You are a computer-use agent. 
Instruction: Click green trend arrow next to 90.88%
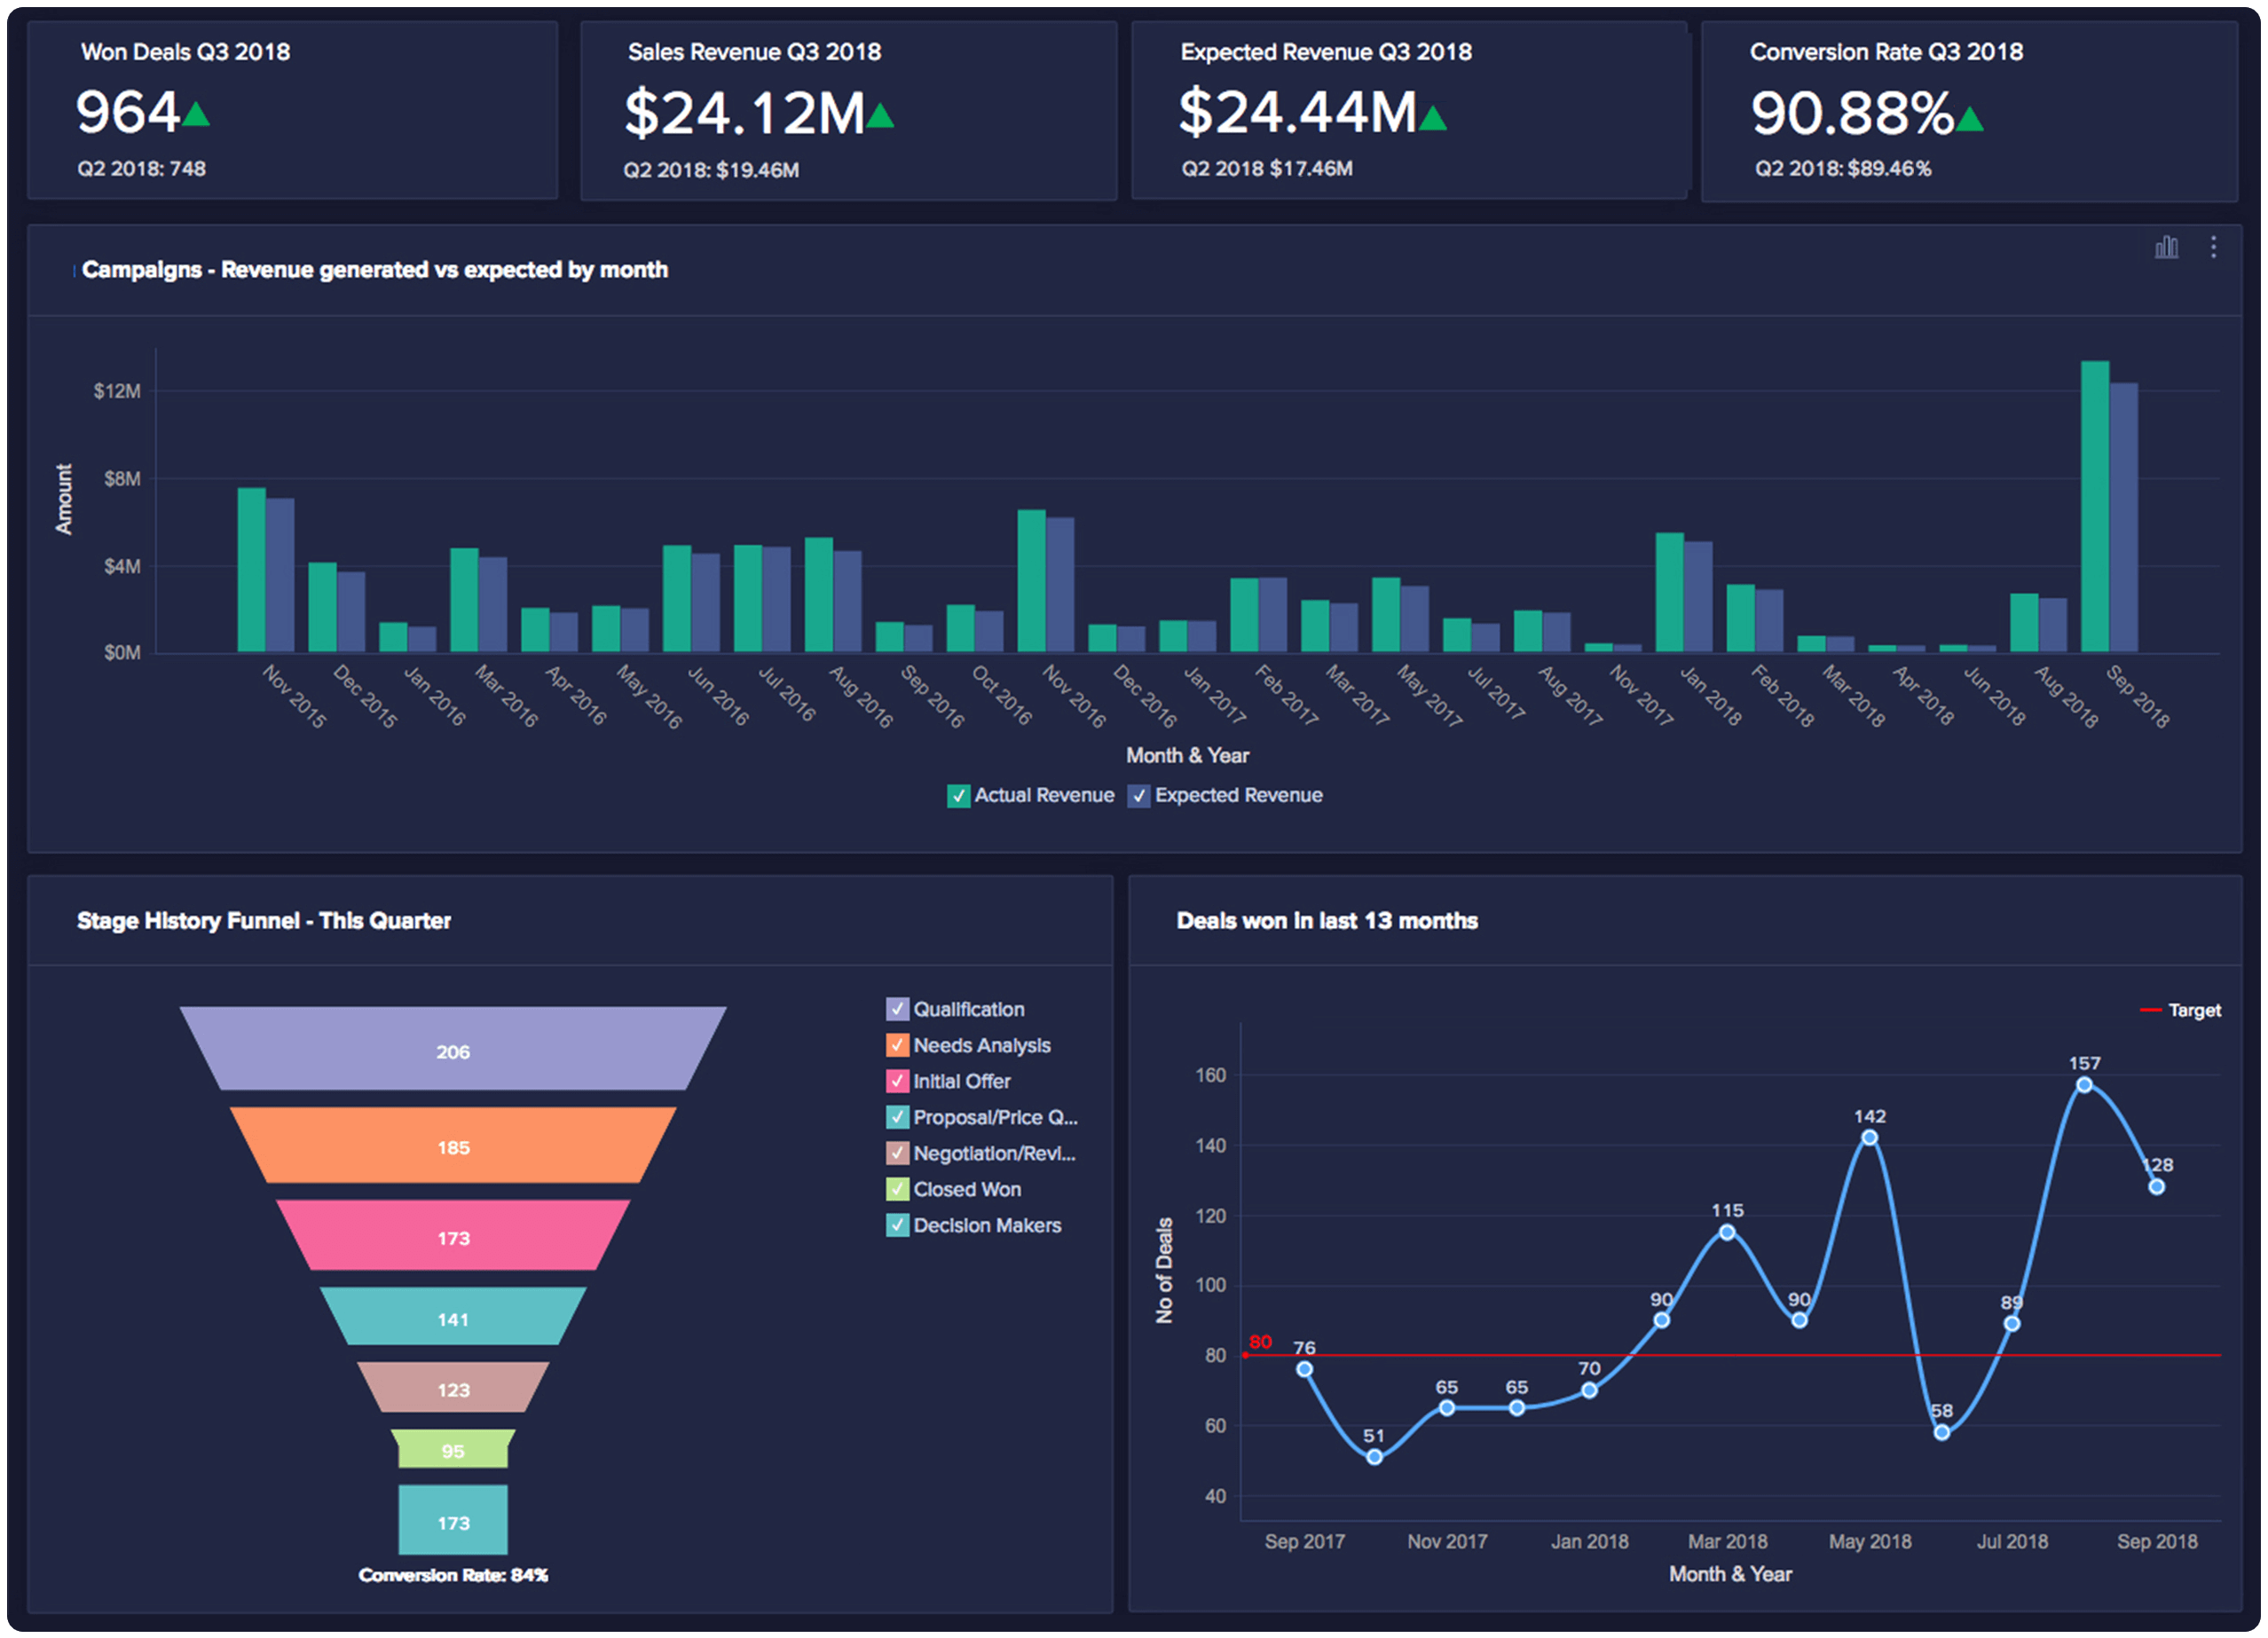1969,120
